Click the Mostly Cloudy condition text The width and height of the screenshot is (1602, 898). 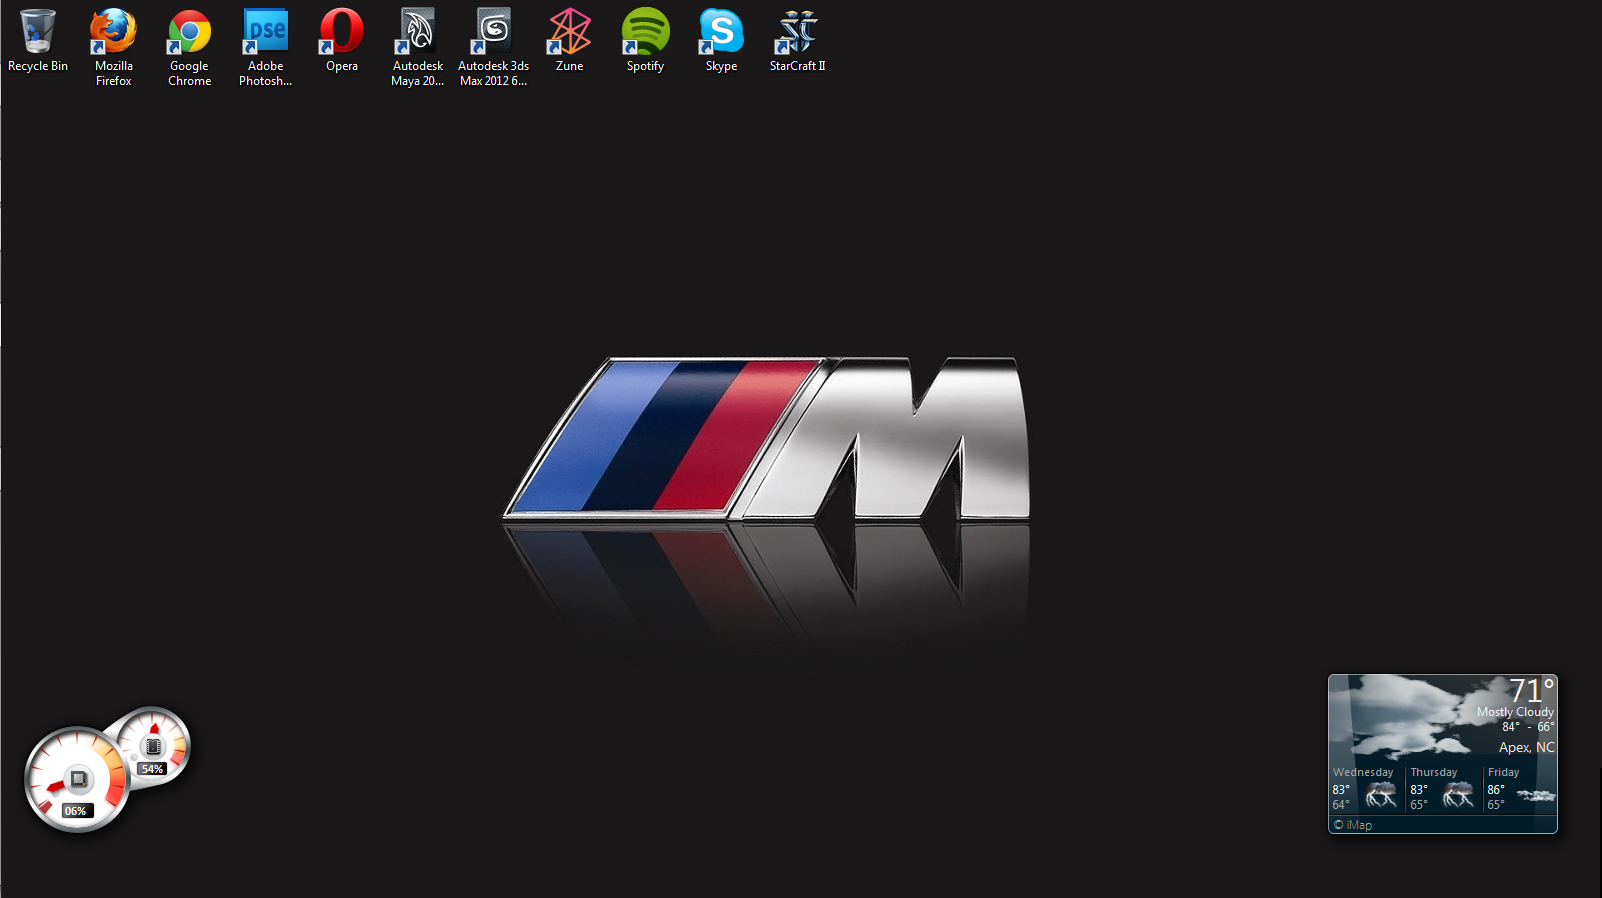(x=1515, y=712)
